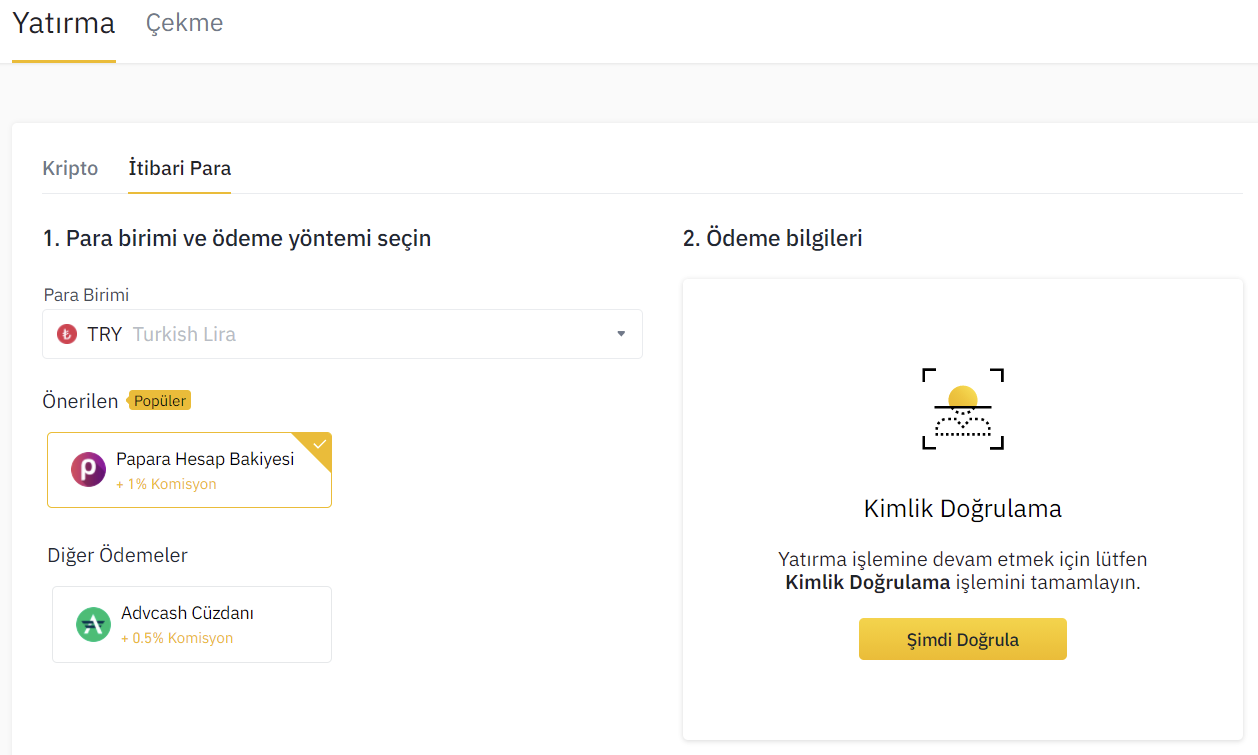
Task: Click the Diğer Ödemeler section label
Action: coord(118,555)
